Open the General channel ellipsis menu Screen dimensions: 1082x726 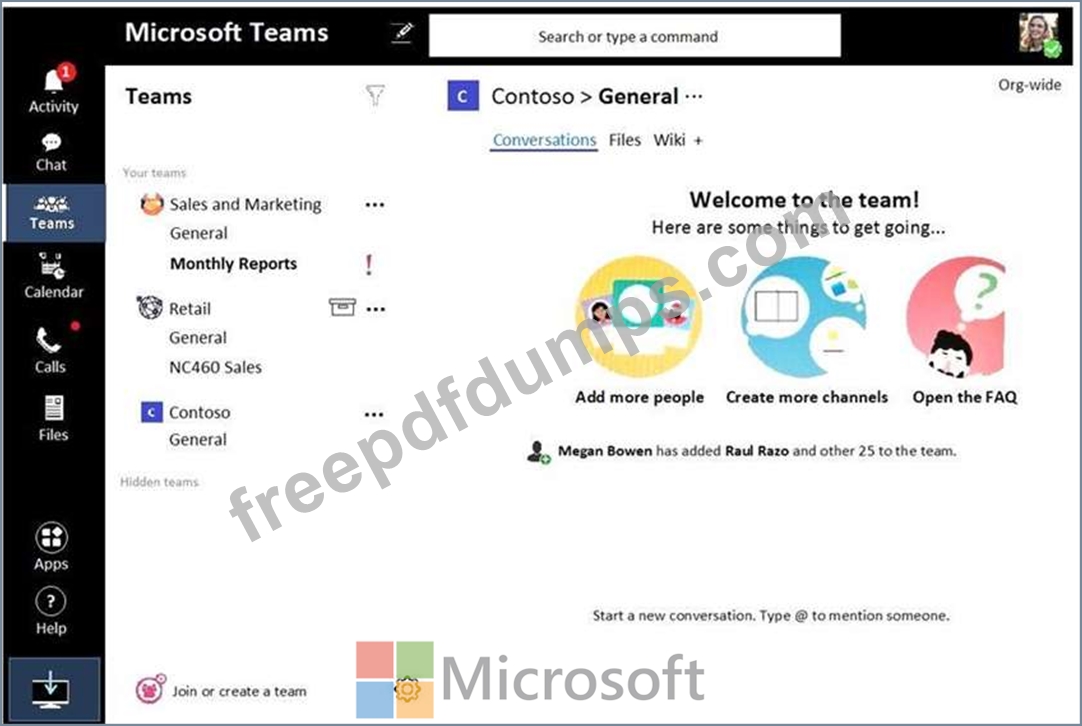tap(694, 96)
